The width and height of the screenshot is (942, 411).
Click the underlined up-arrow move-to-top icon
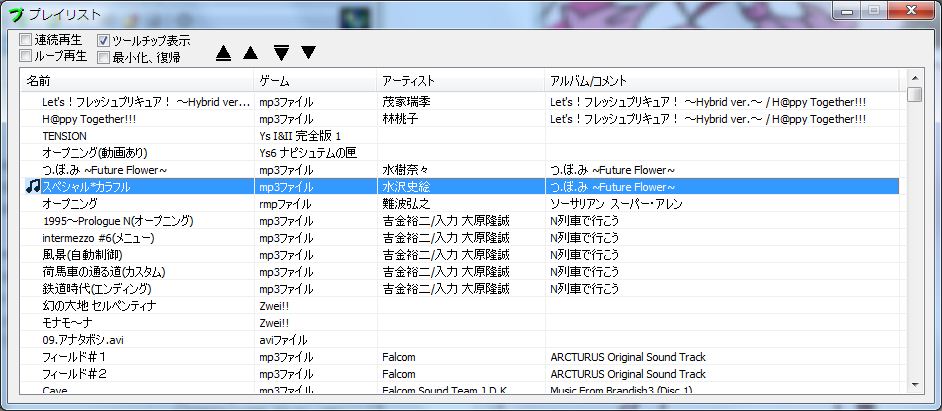223,52
